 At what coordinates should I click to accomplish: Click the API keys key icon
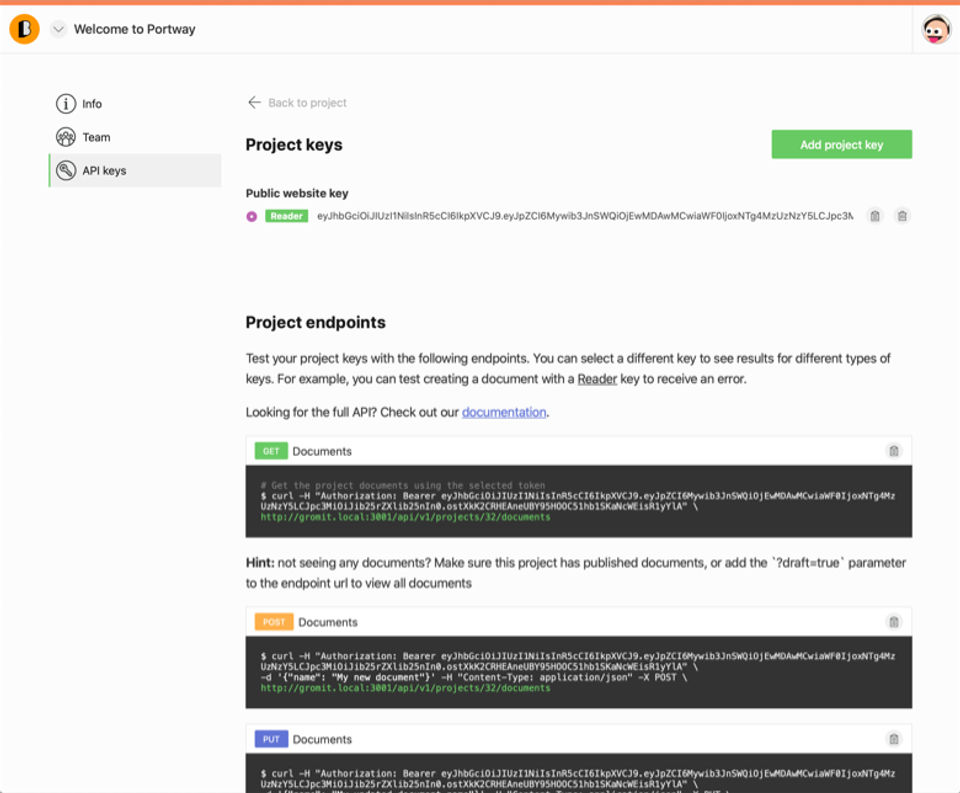click(66, 170)
